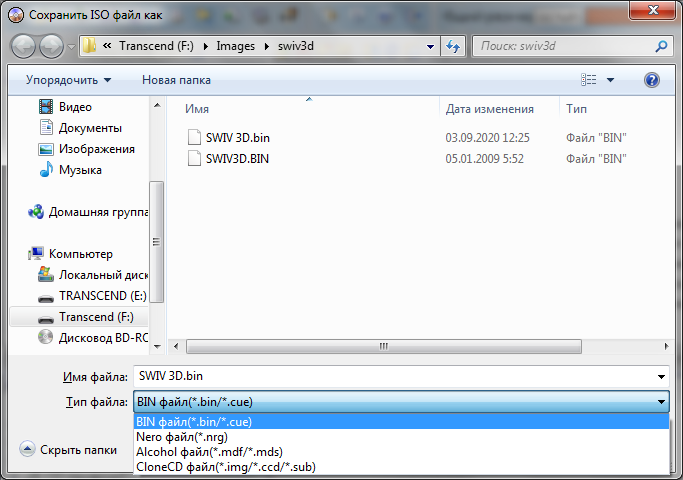Select Images segment in address breadcrumb
683x480 pixels.
tap(235, 46)
